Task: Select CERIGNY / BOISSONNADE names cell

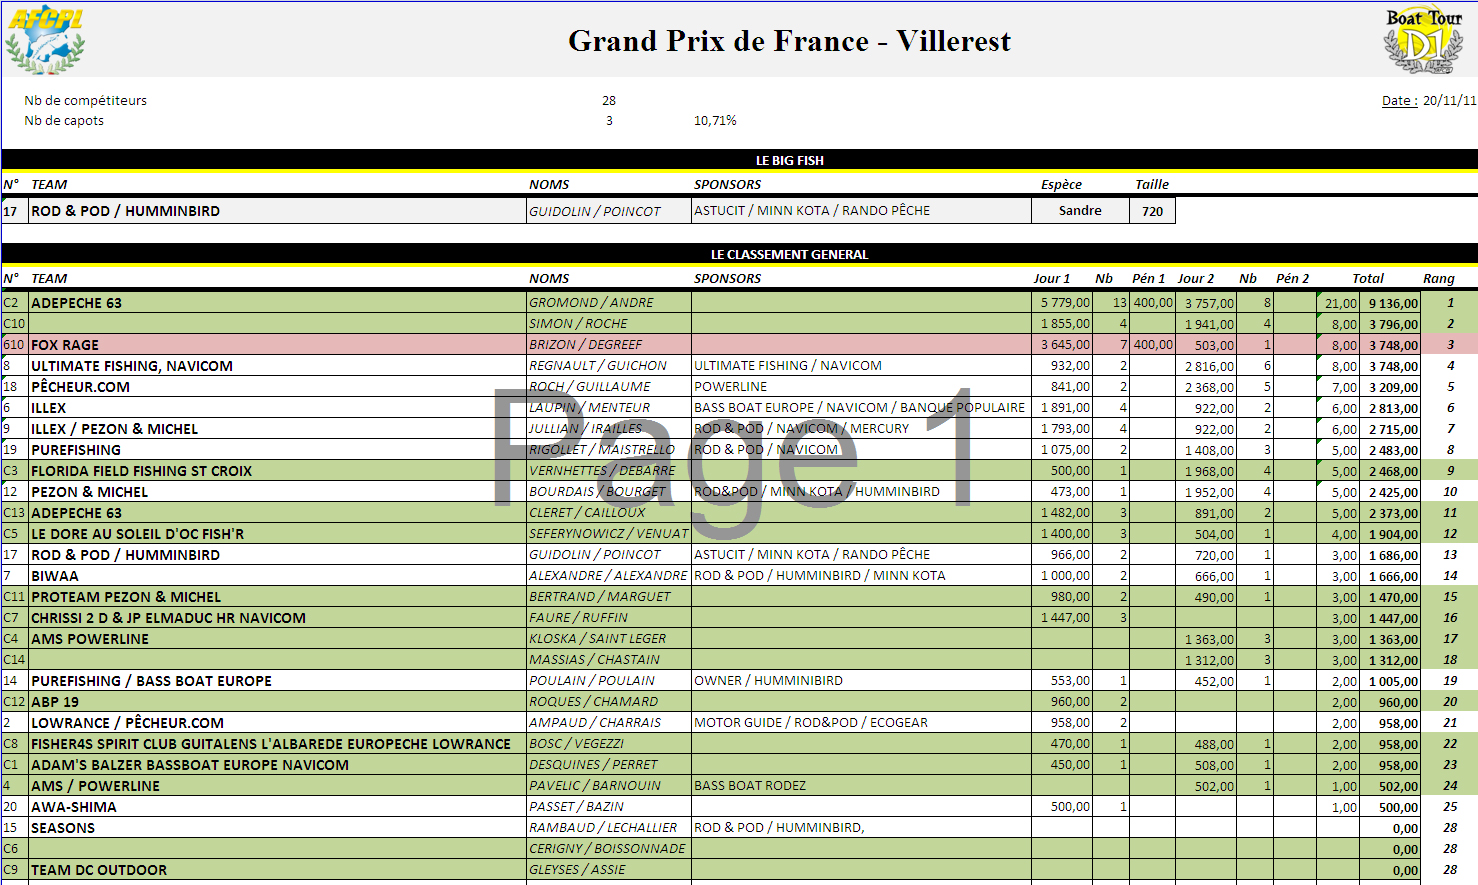Action: pyautogui.click(x=609, y=848)
